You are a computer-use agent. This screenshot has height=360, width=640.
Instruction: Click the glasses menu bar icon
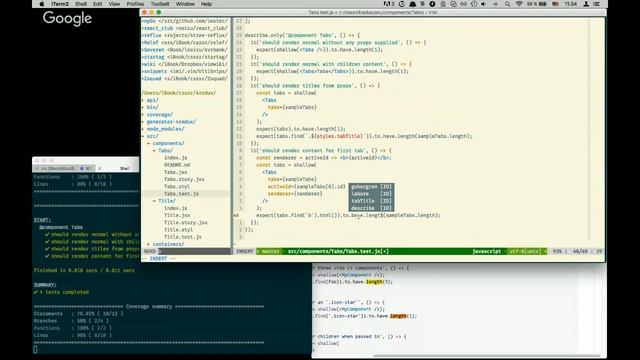point(464,4)
